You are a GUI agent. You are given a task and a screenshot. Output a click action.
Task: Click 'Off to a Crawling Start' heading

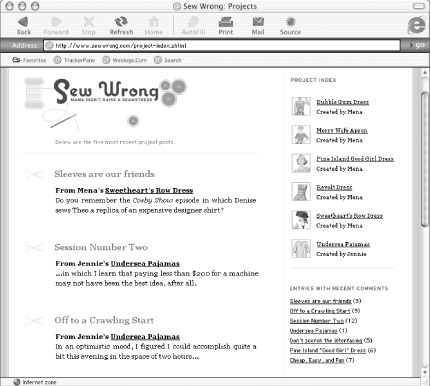[x=104, y=320]
